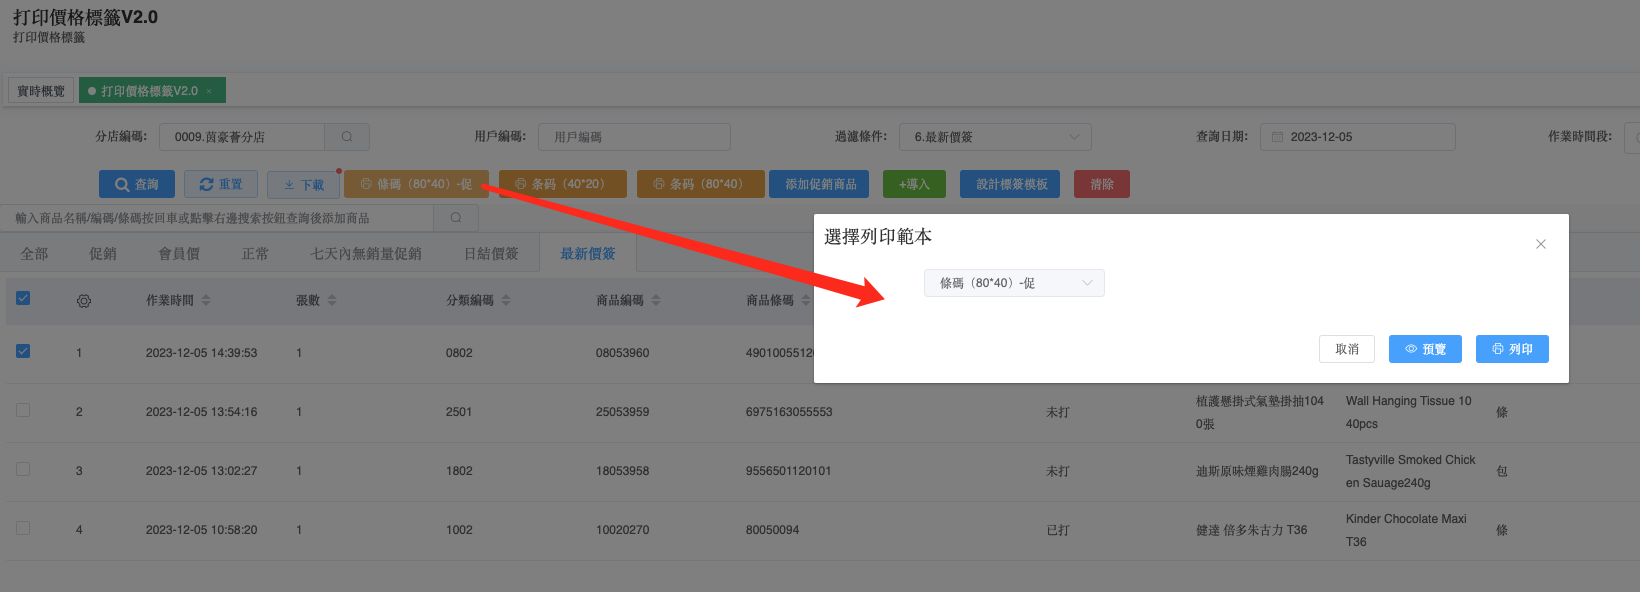
Task: Select the 最新價簽 tab
Action: [x=588, y=254]
